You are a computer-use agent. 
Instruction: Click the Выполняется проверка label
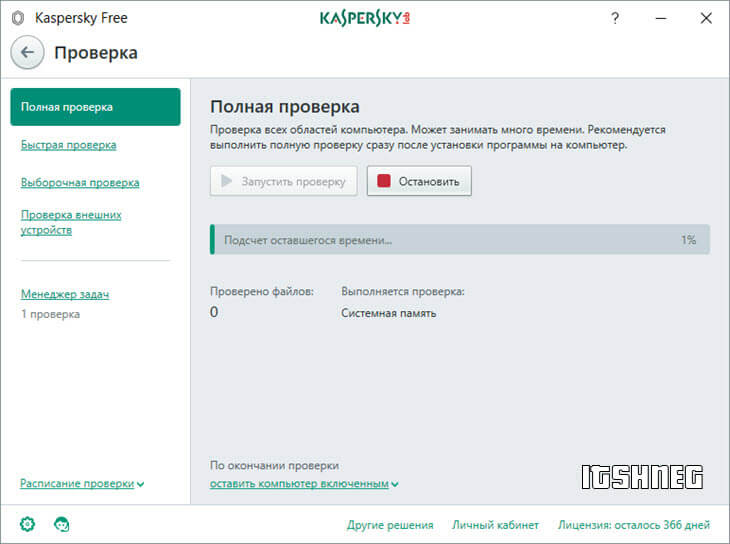pyautogui.click(x=403, y=292)
